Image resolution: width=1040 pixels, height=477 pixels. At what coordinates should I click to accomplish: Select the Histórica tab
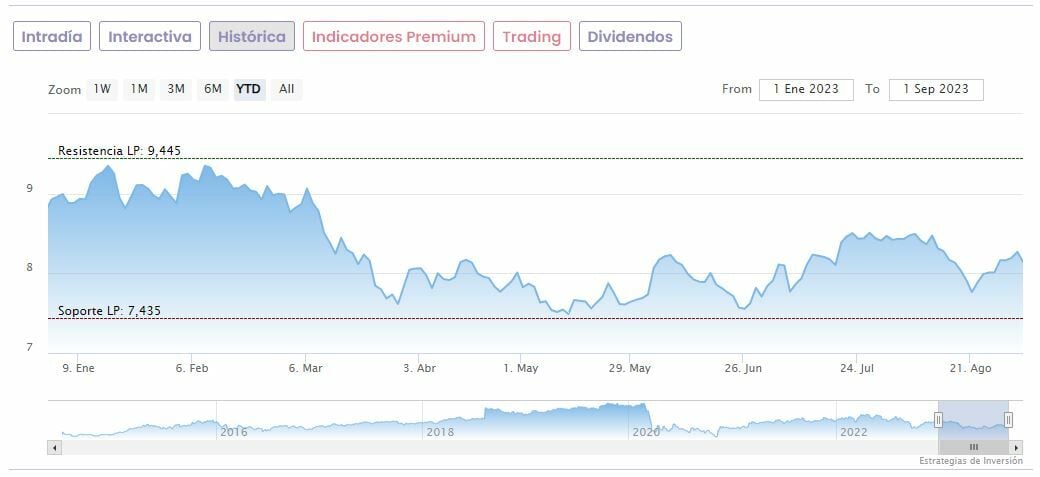click(252, 37)
